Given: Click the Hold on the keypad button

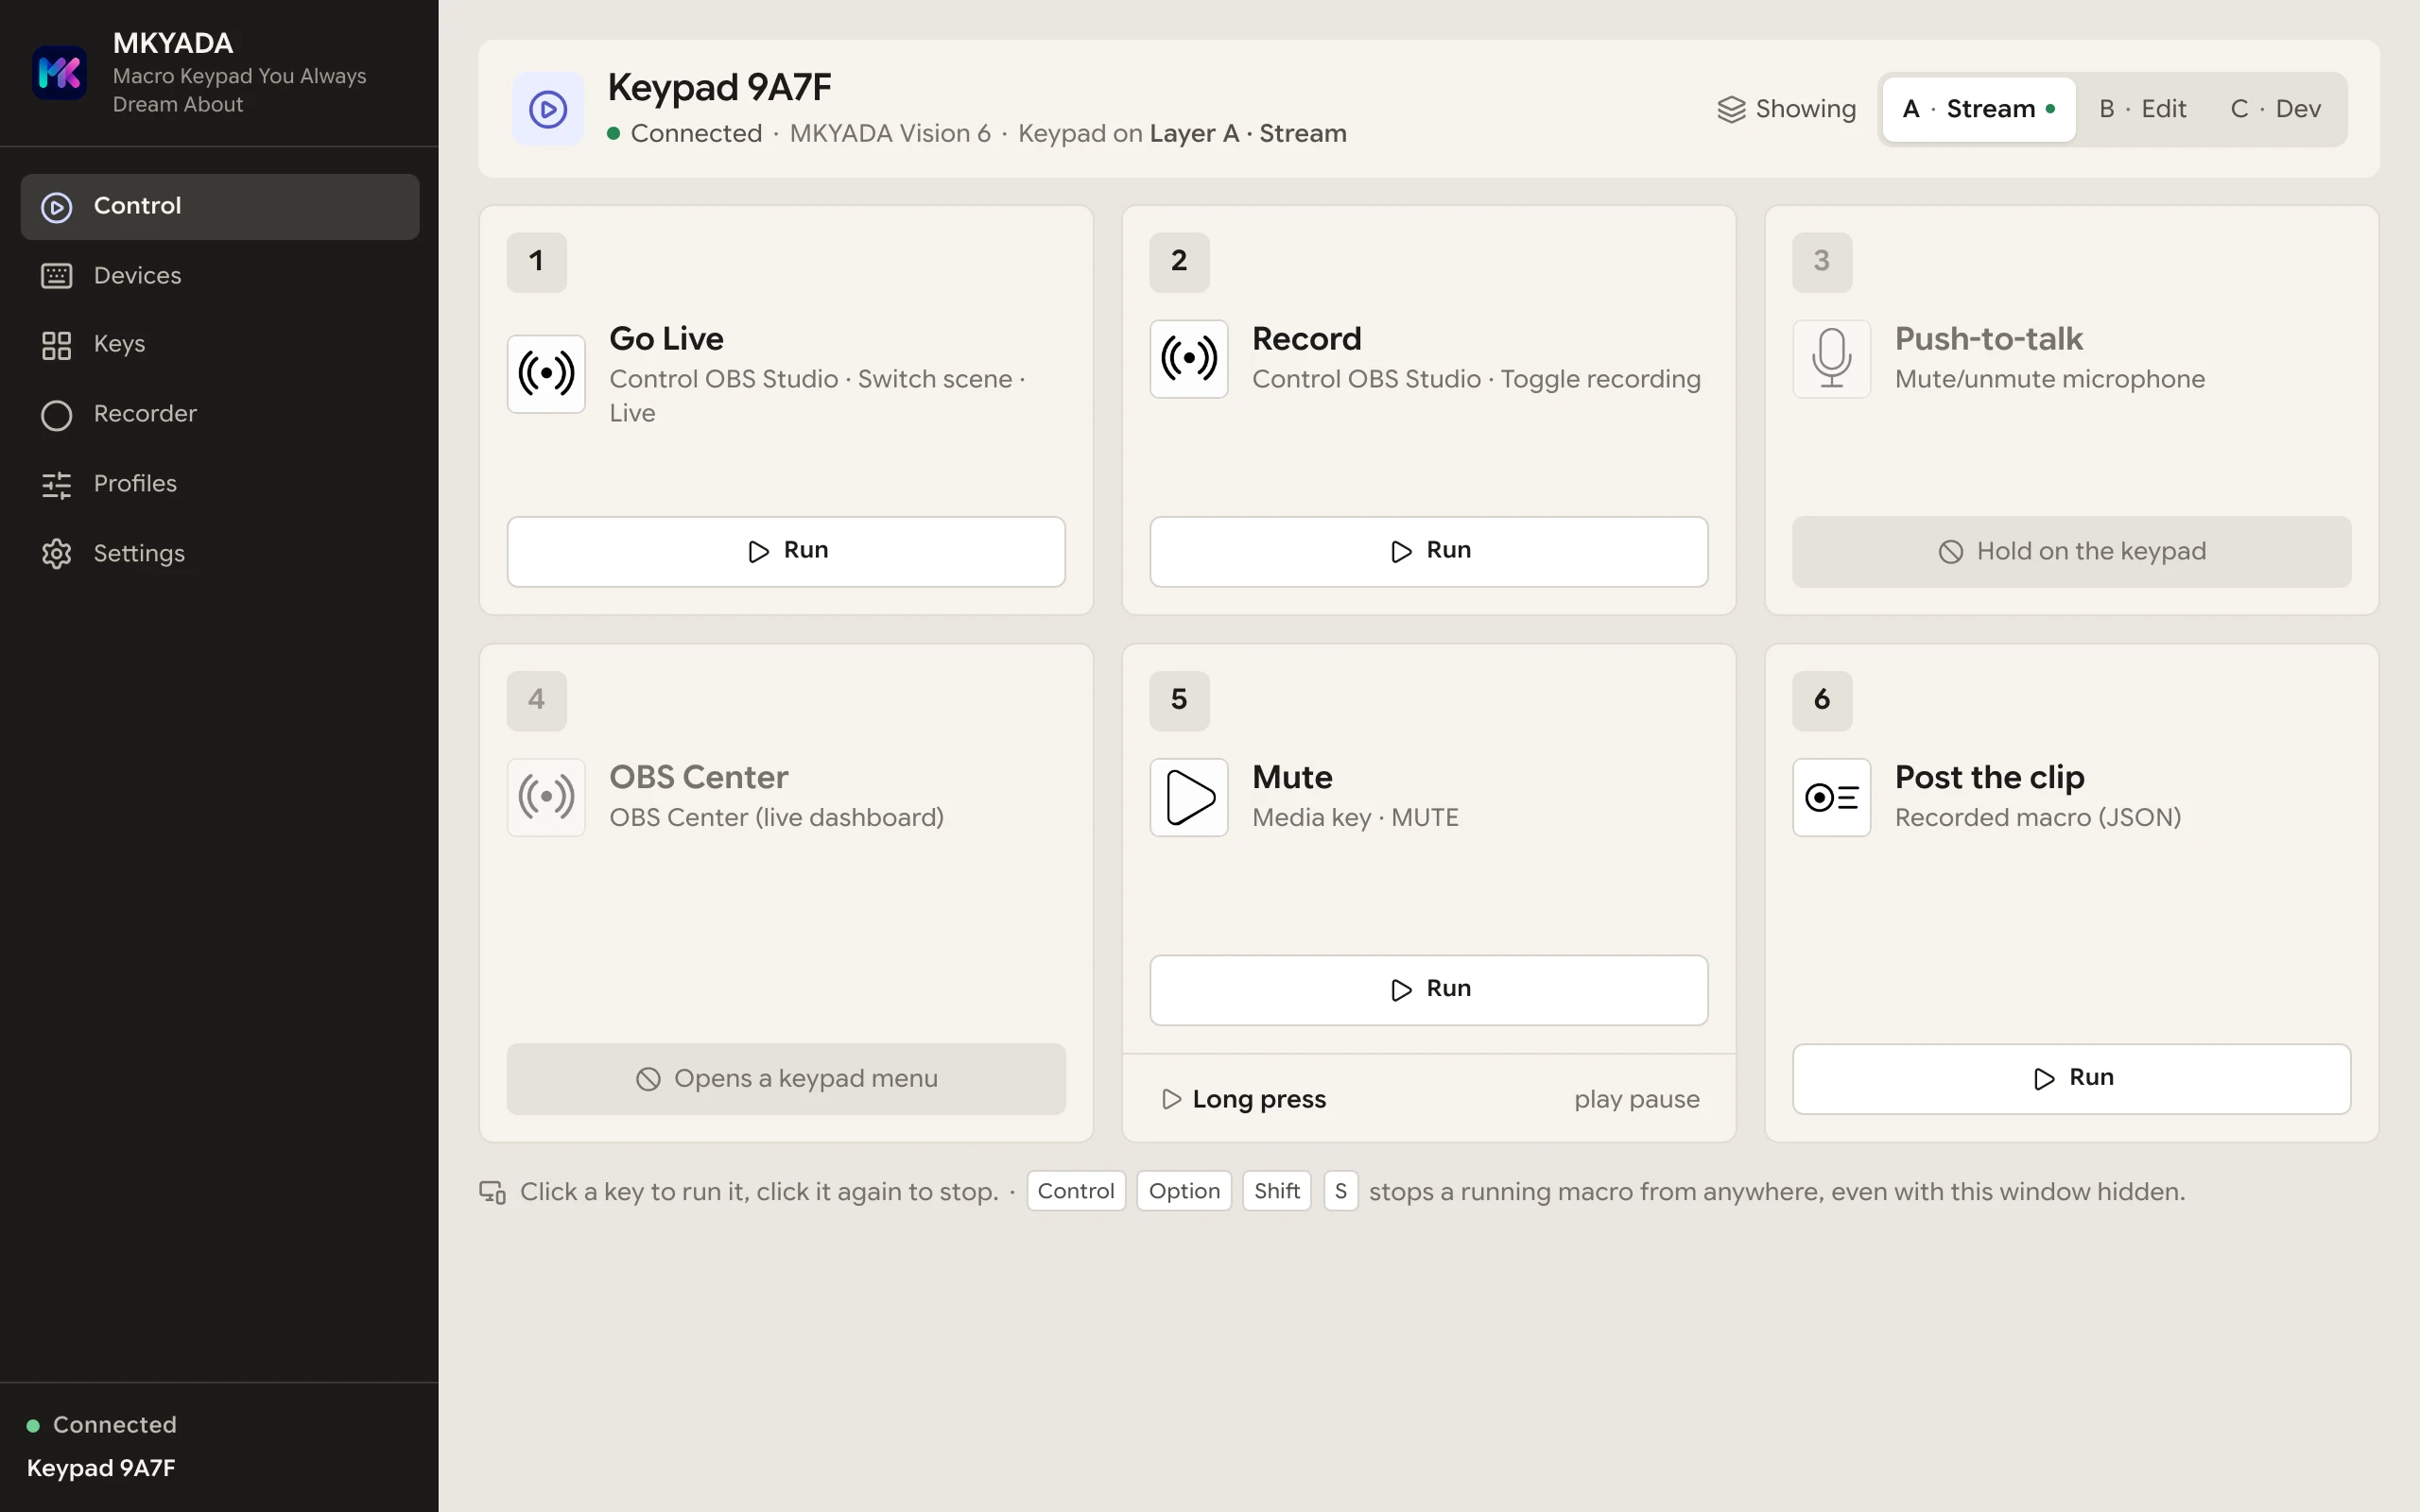Looking at the screenshot, I should coord(2071,551).
